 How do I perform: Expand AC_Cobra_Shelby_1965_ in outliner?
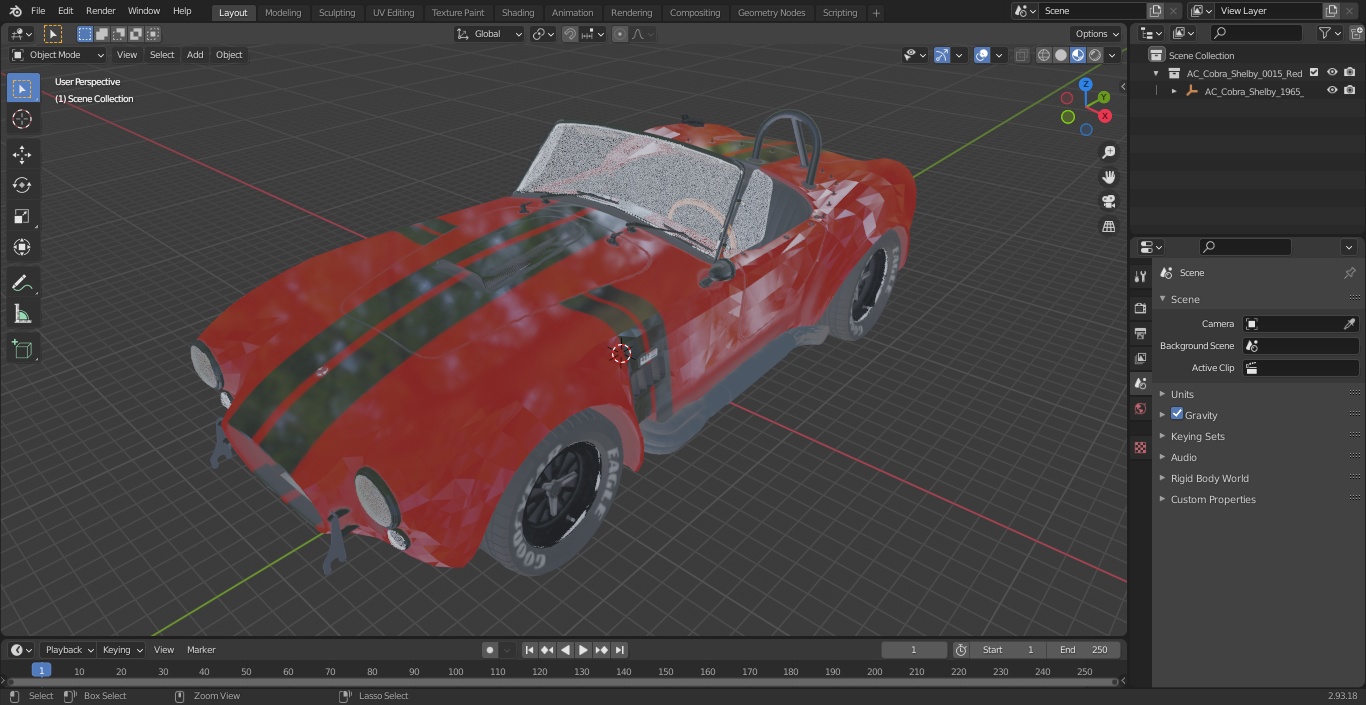pyautogui.click(x=1174, y=91)
